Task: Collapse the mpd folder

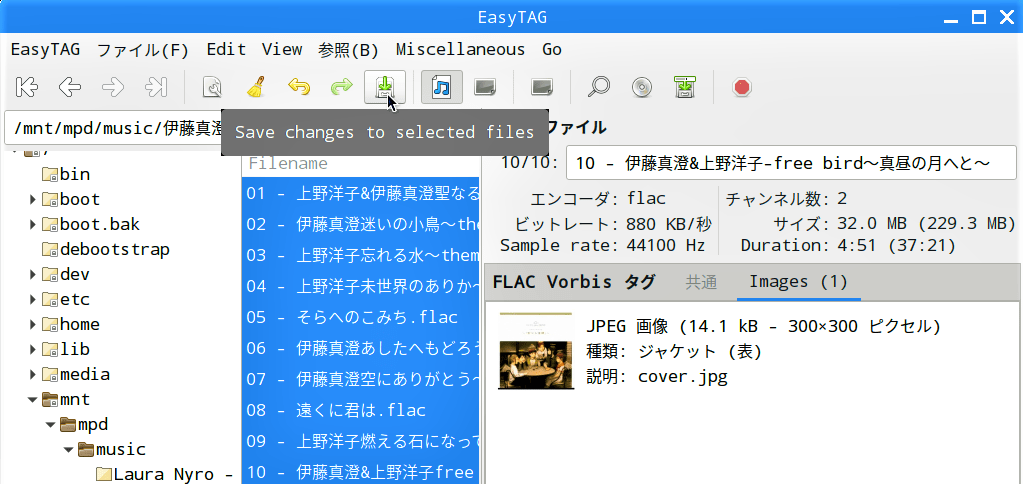Action: tap(51, 425)
